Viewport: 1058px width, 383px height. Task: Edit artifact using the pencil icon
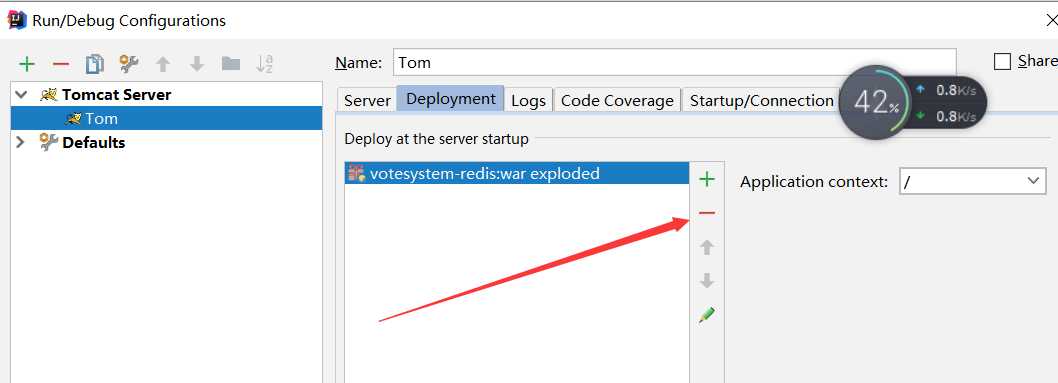(x=706, y=315)
